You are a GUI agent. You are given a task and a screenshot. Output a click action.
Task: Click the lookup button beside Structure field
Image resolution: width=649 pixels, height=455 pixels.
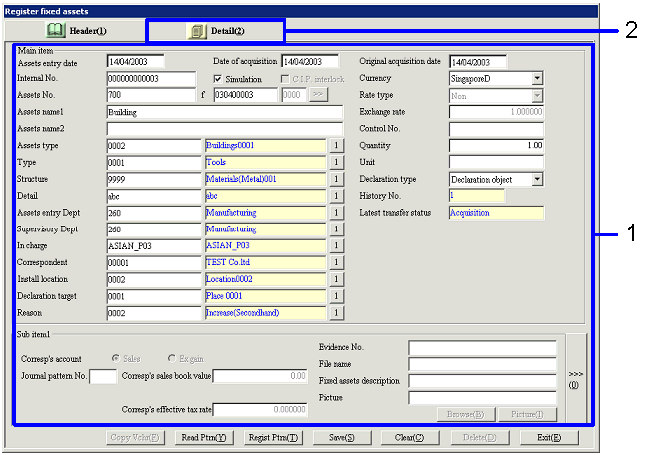coord(336,179)
